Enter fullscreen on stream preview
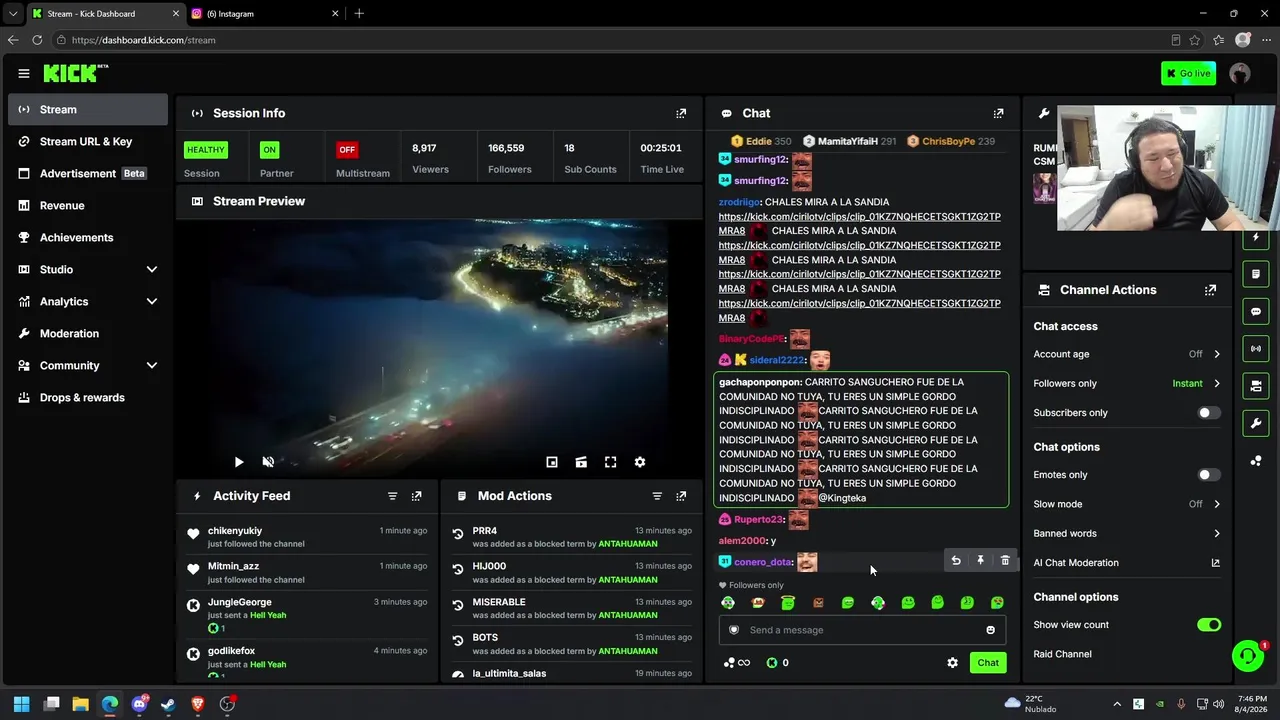 [x=610, y=462]
